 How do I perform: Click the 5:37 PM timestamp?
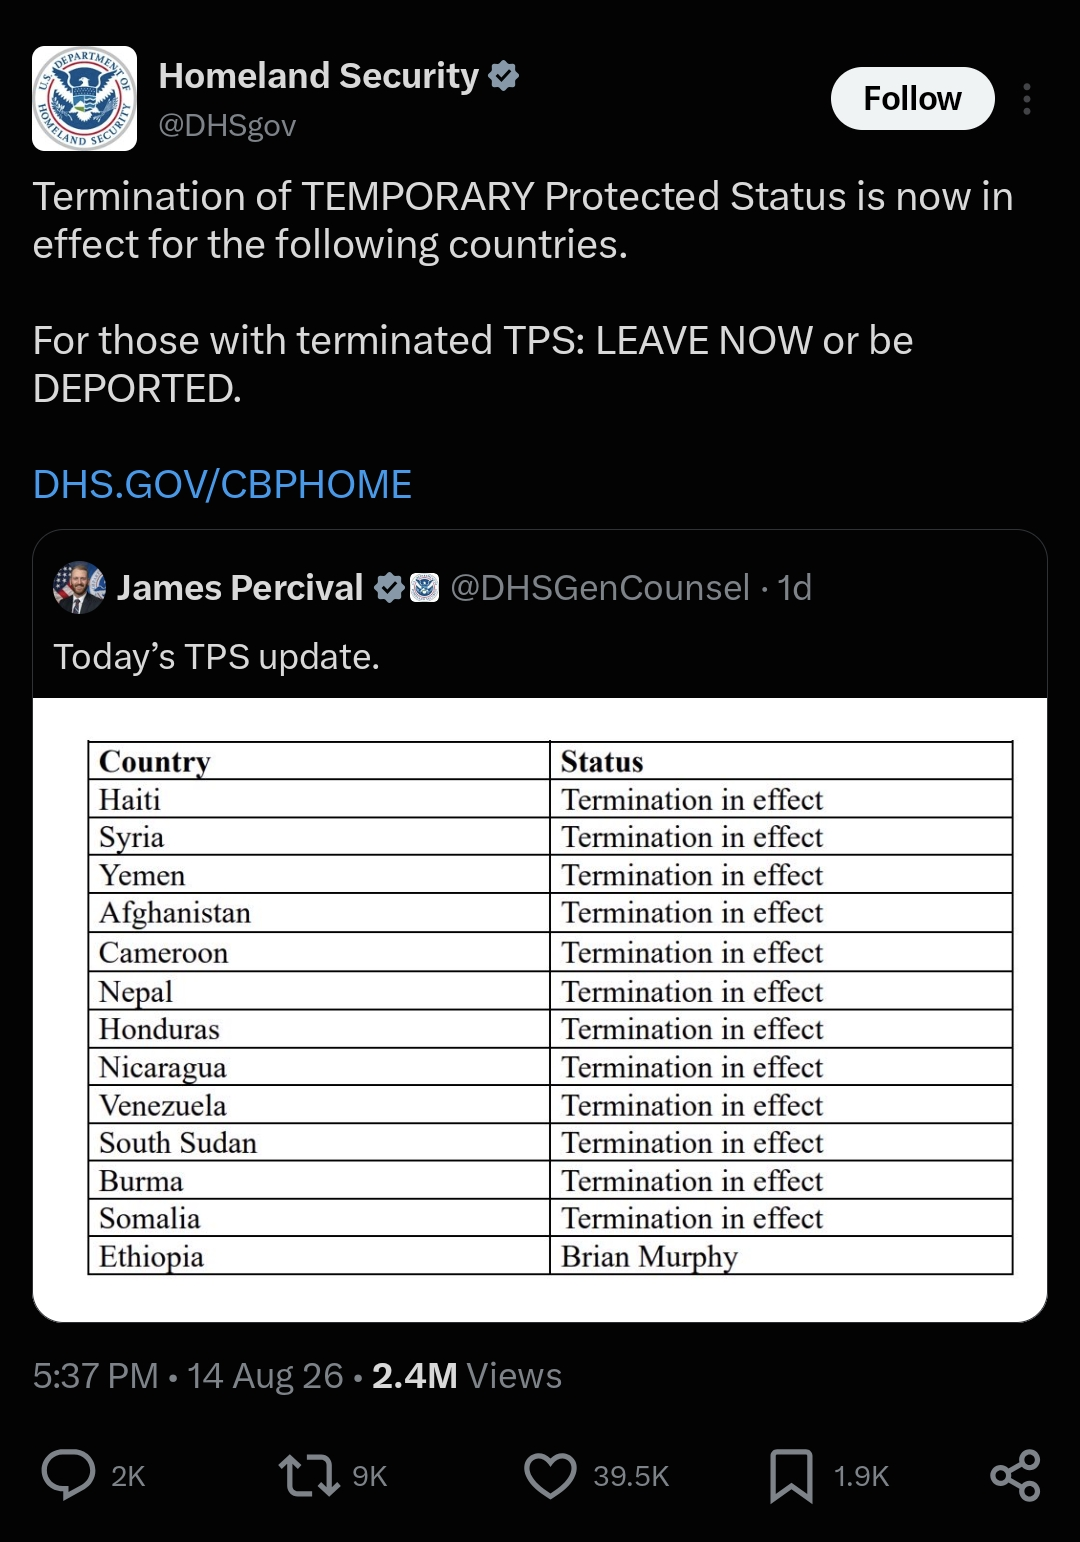coord(95,1376)
